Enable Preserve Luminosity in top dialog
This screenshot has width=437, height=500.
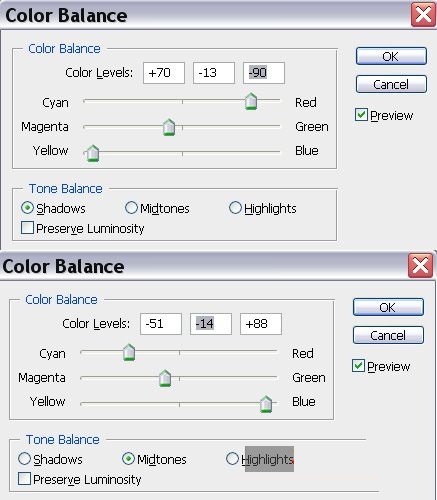27,228
